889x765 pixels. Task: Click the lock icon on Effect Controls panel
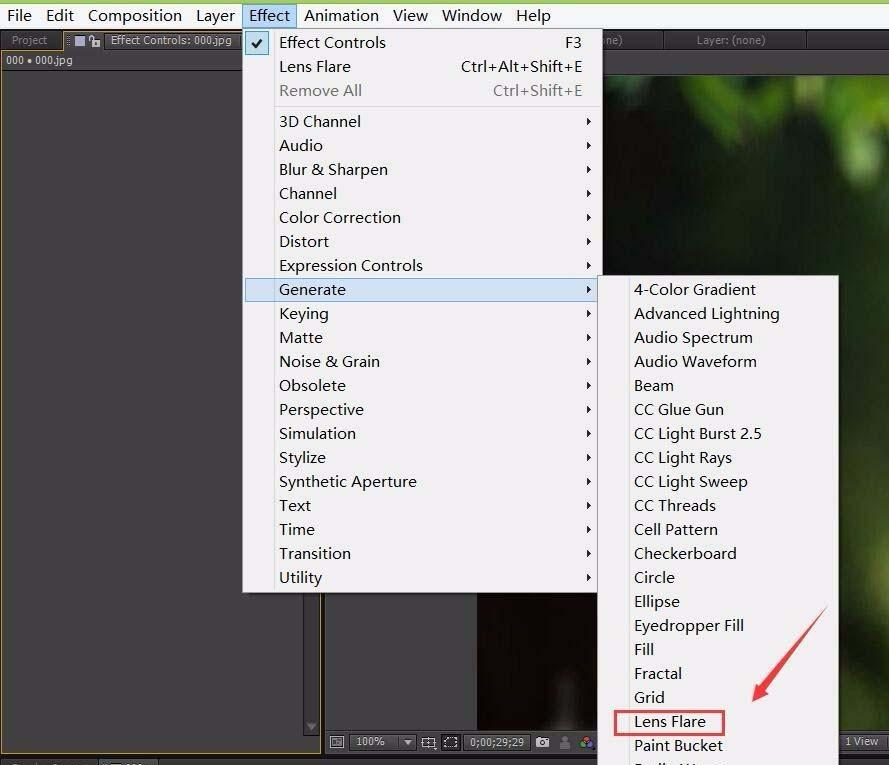(94, 41)
